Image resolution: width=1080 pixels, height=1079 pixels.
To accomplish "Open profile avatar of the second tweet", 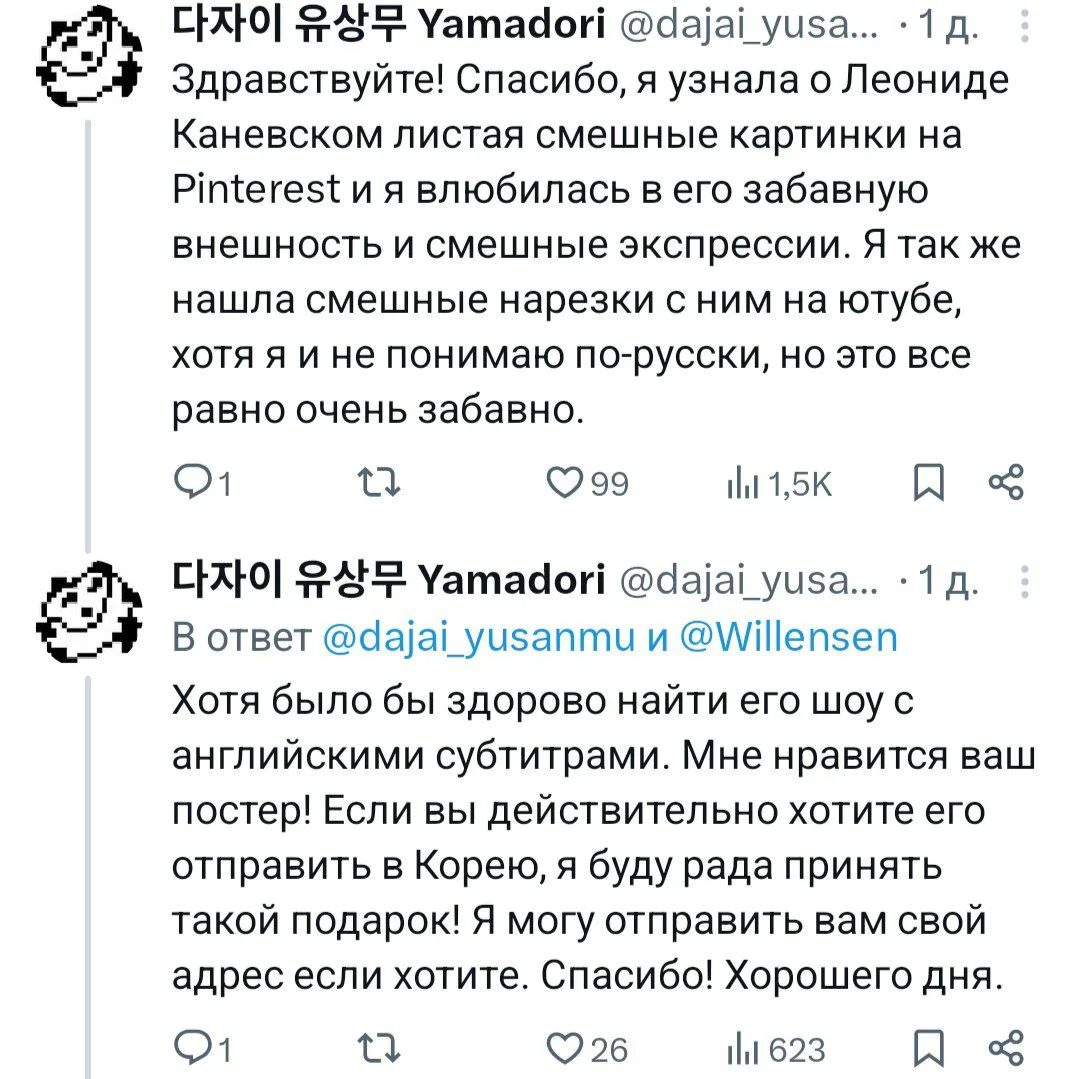I will coord(88,611).
